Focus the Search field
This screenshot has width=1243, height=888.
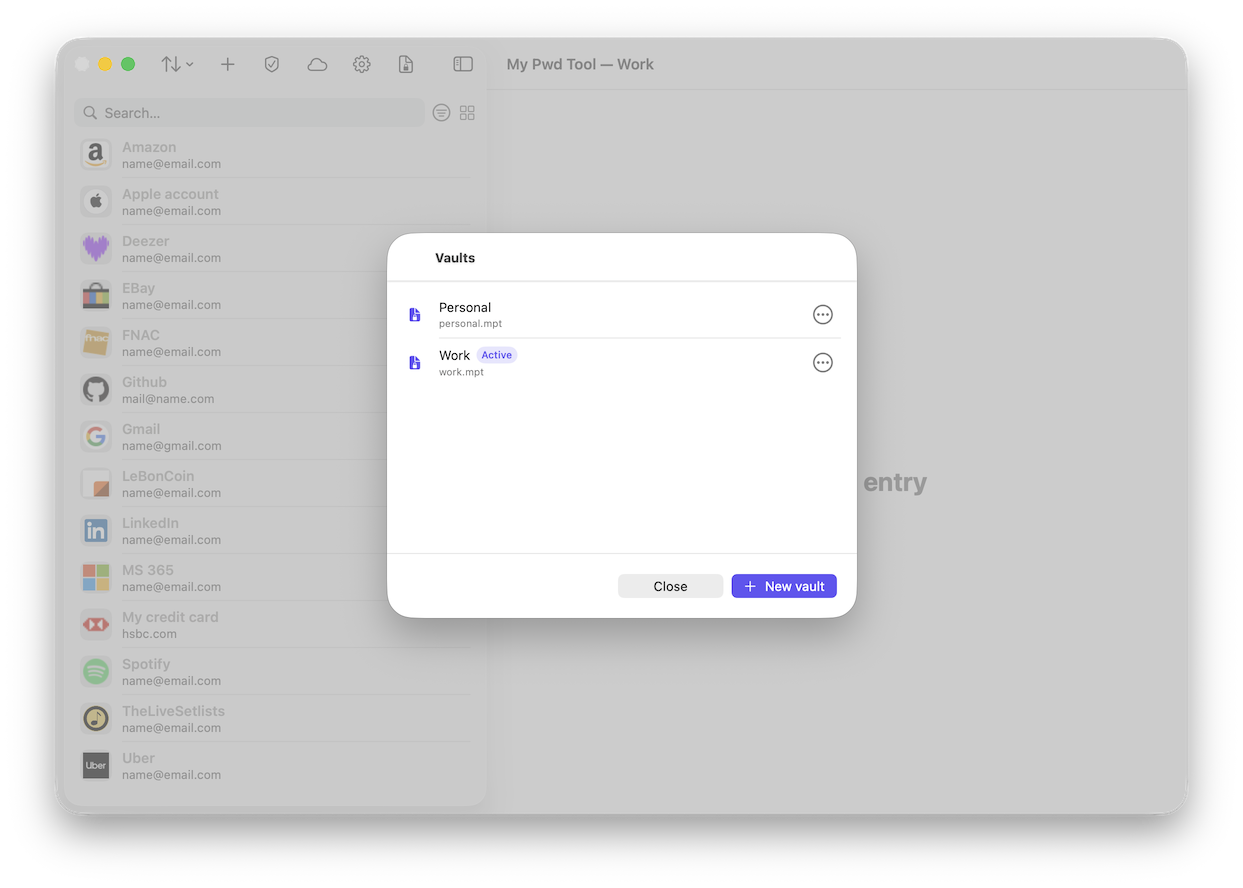(x=249, y=113)
